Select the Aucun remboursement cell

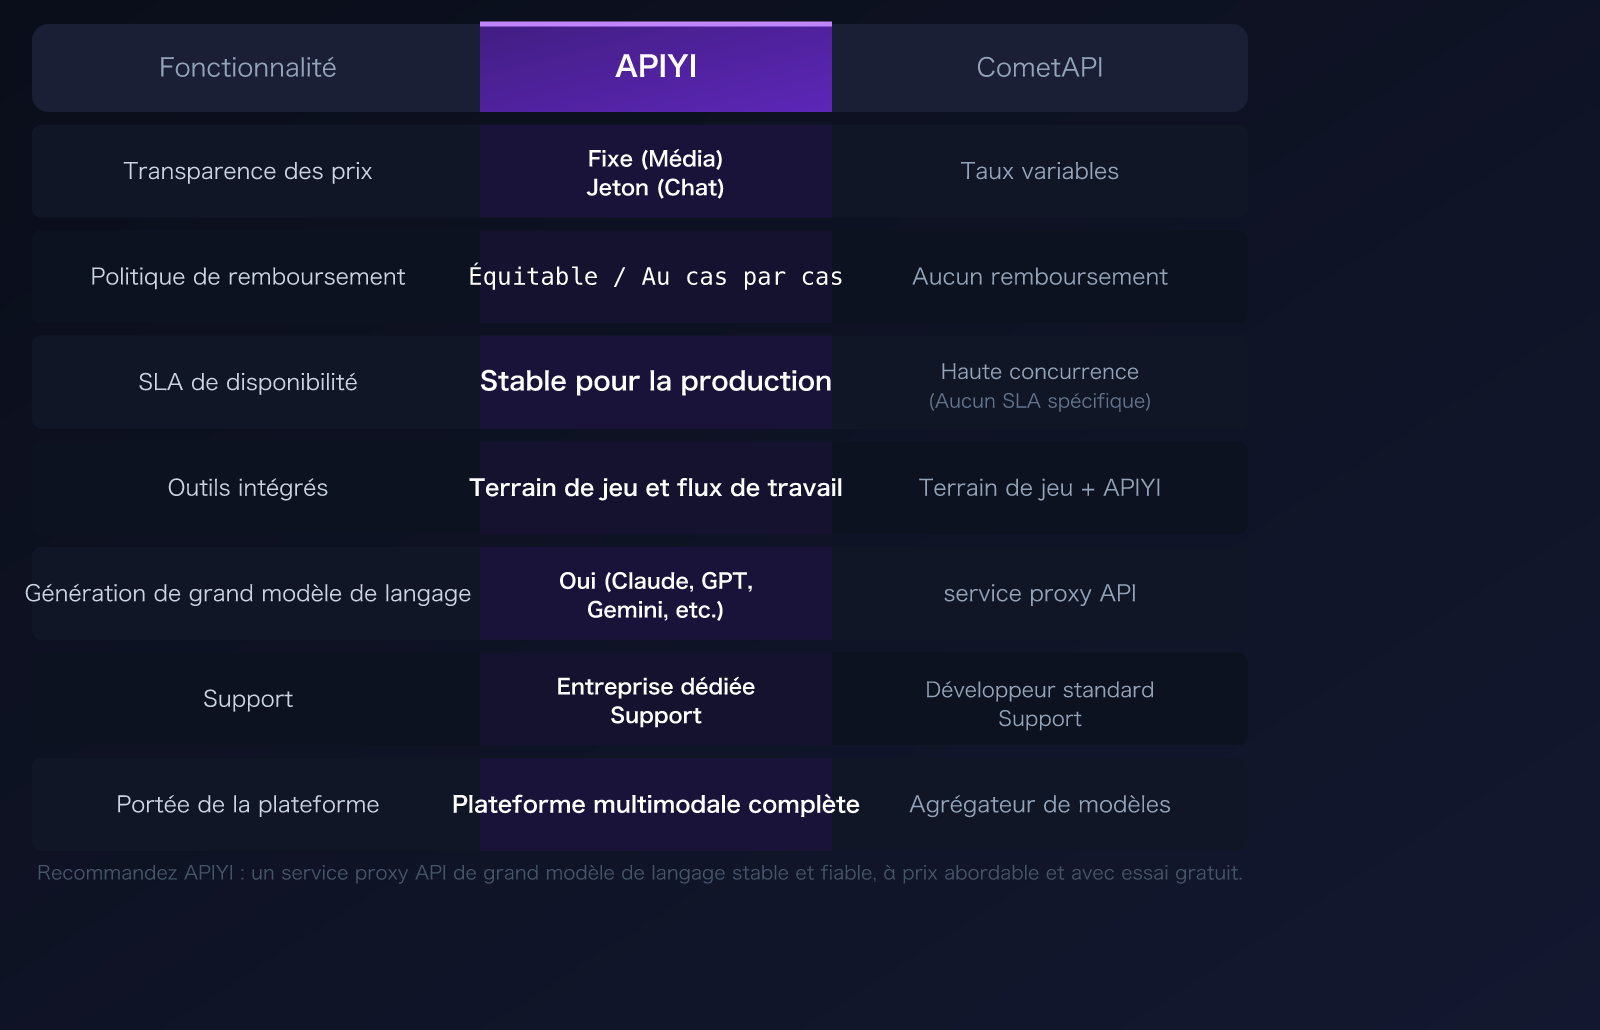tap(1040, 277)
